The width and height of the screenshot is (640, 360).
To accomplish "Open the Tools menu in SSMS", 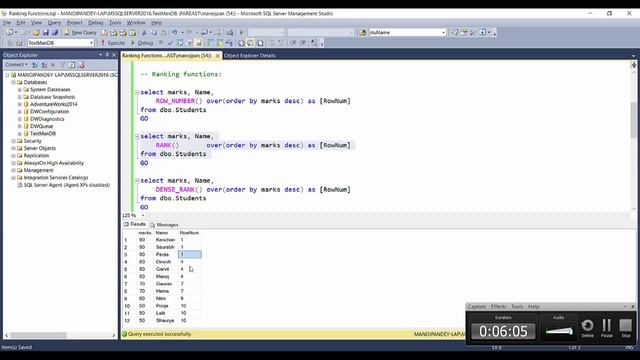I will (115, 22).
